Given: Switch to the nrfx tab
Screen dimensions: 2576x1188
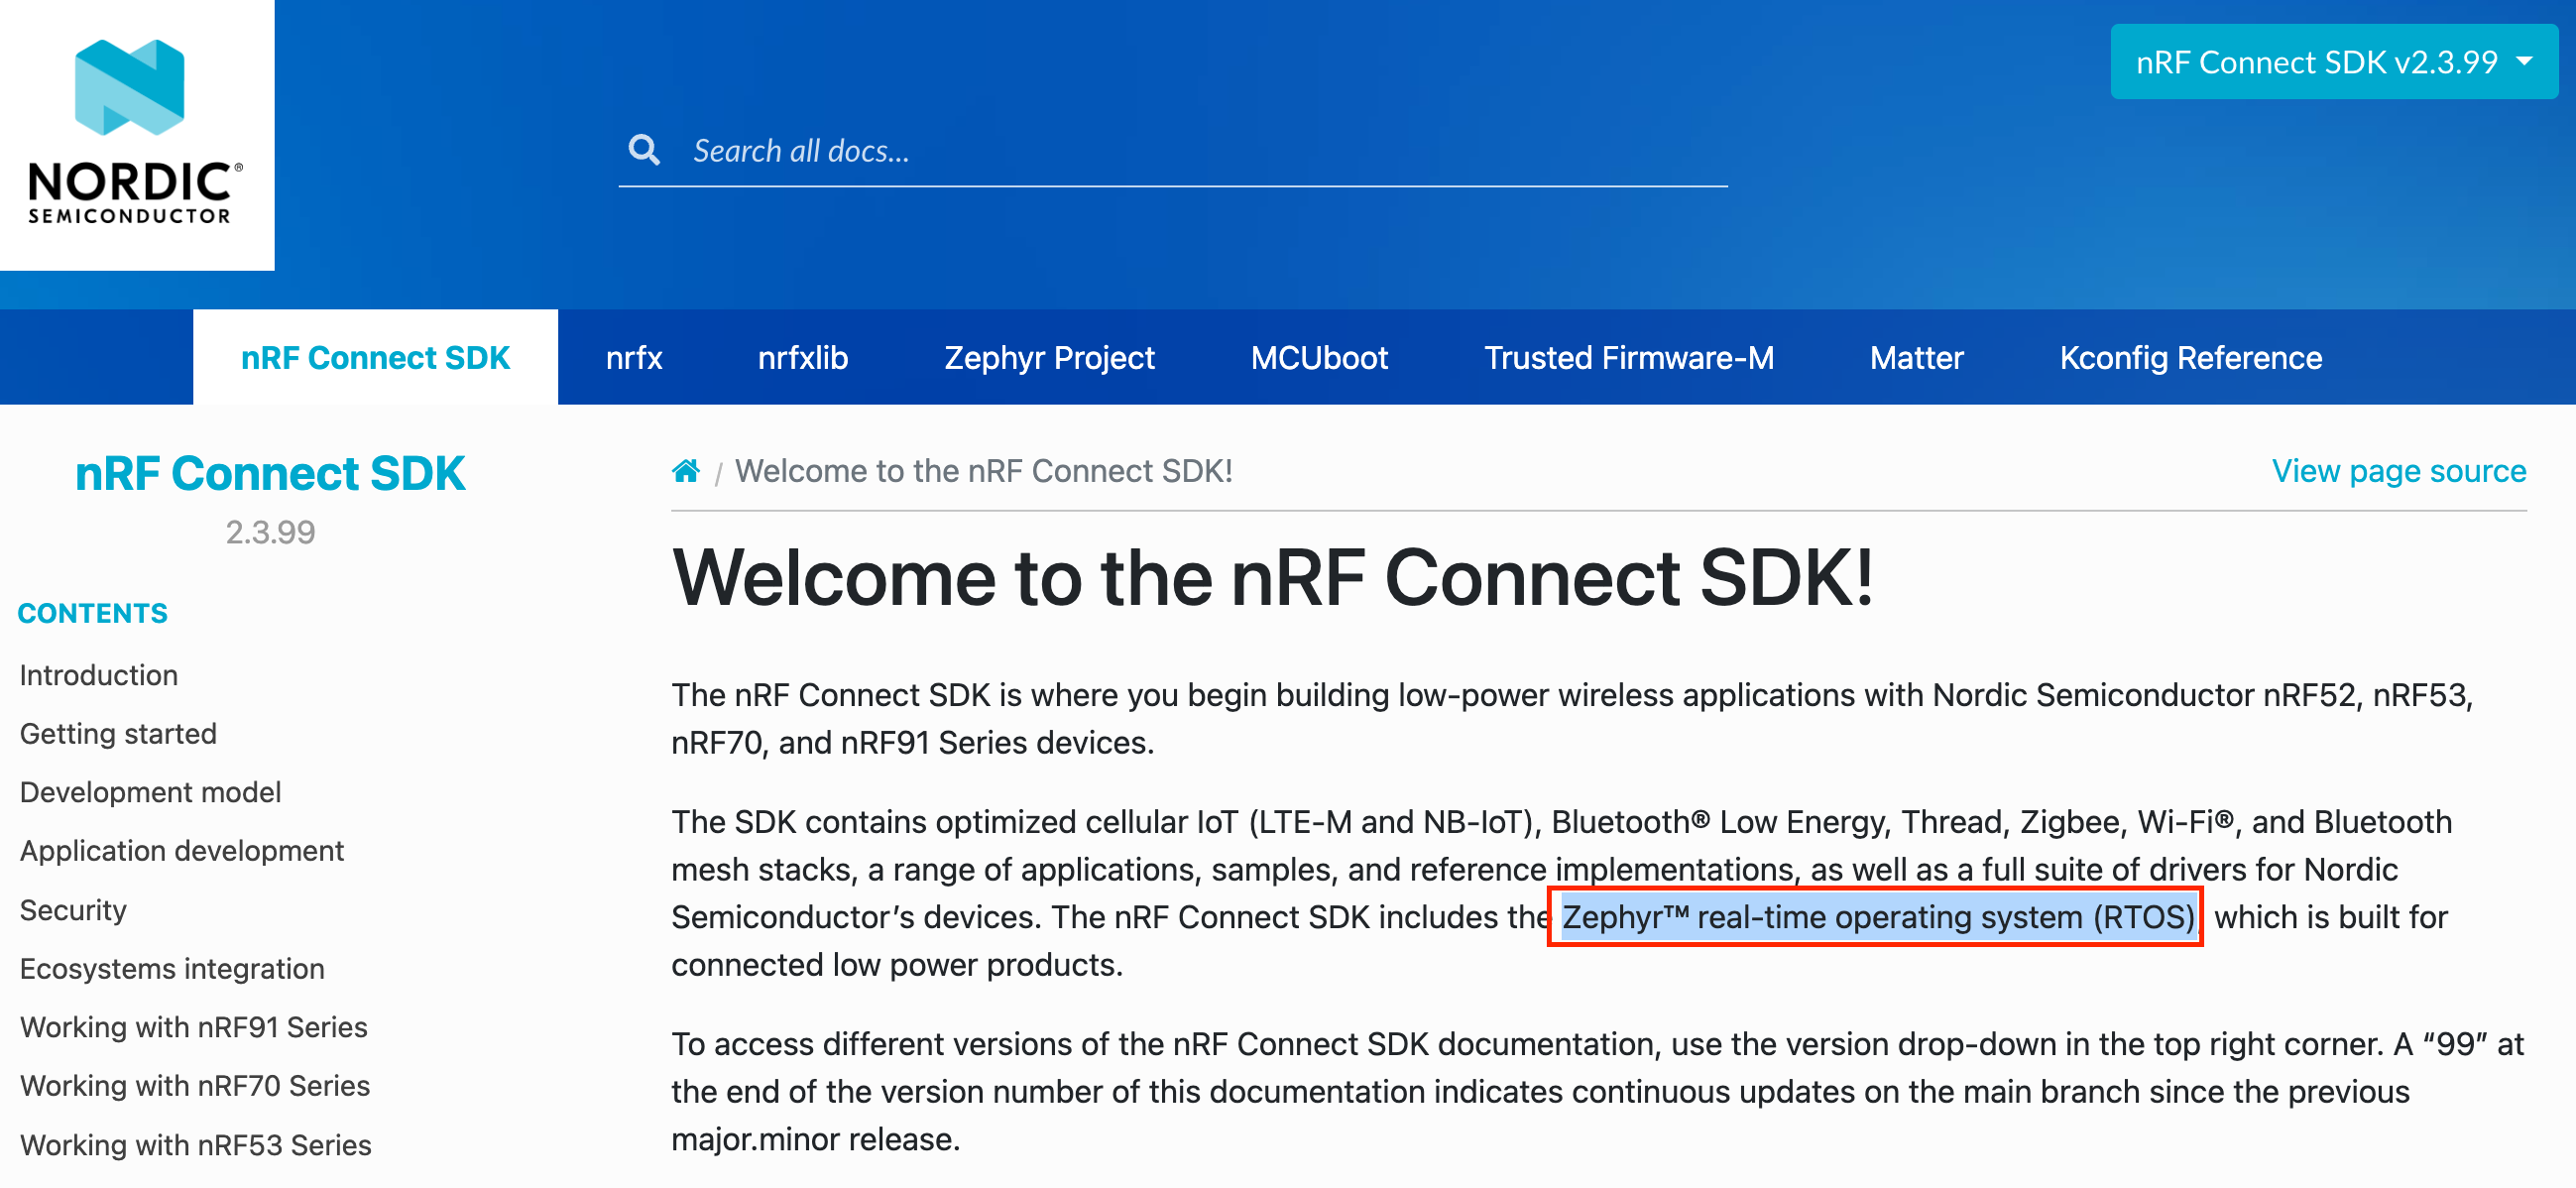Looking at the screenshot, I should [x=634, y=358].
